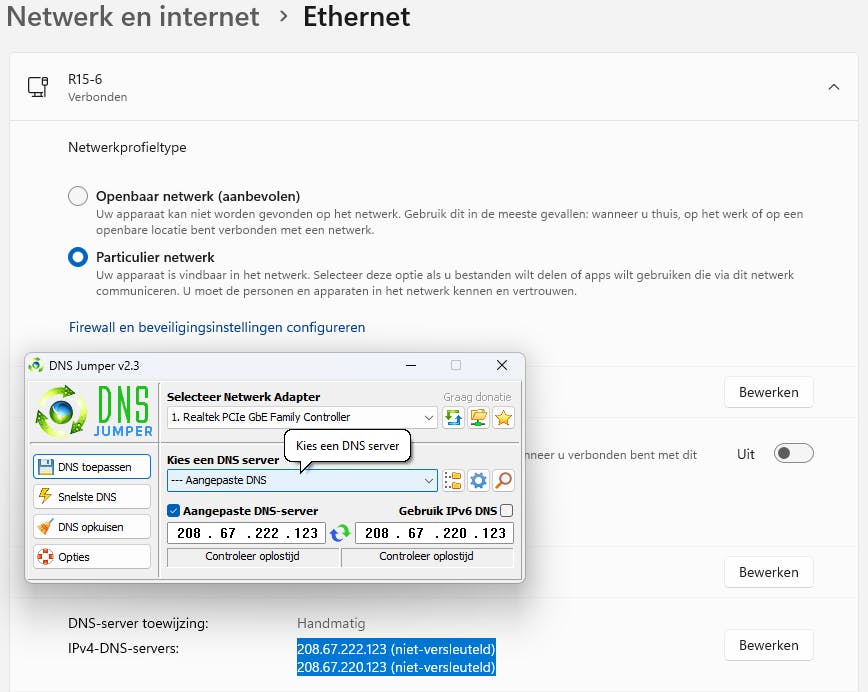Click secondary DNS field 208.67.220.123
Screen dimensions: 868x692
point(435,533)
